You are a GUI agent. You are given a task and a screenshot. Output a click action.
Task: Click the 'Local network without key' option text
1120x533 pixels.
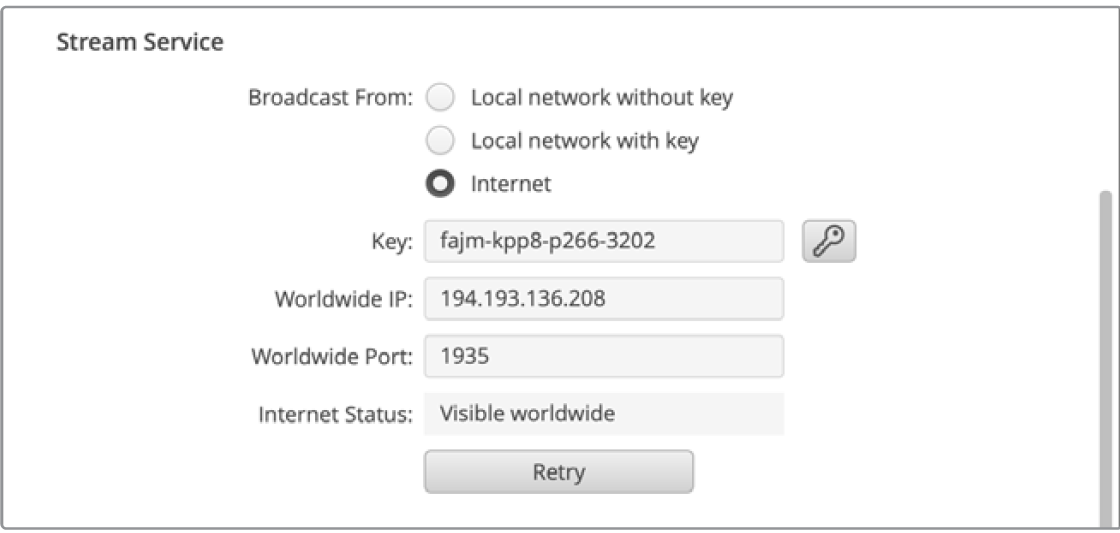[x=601, y=98]
